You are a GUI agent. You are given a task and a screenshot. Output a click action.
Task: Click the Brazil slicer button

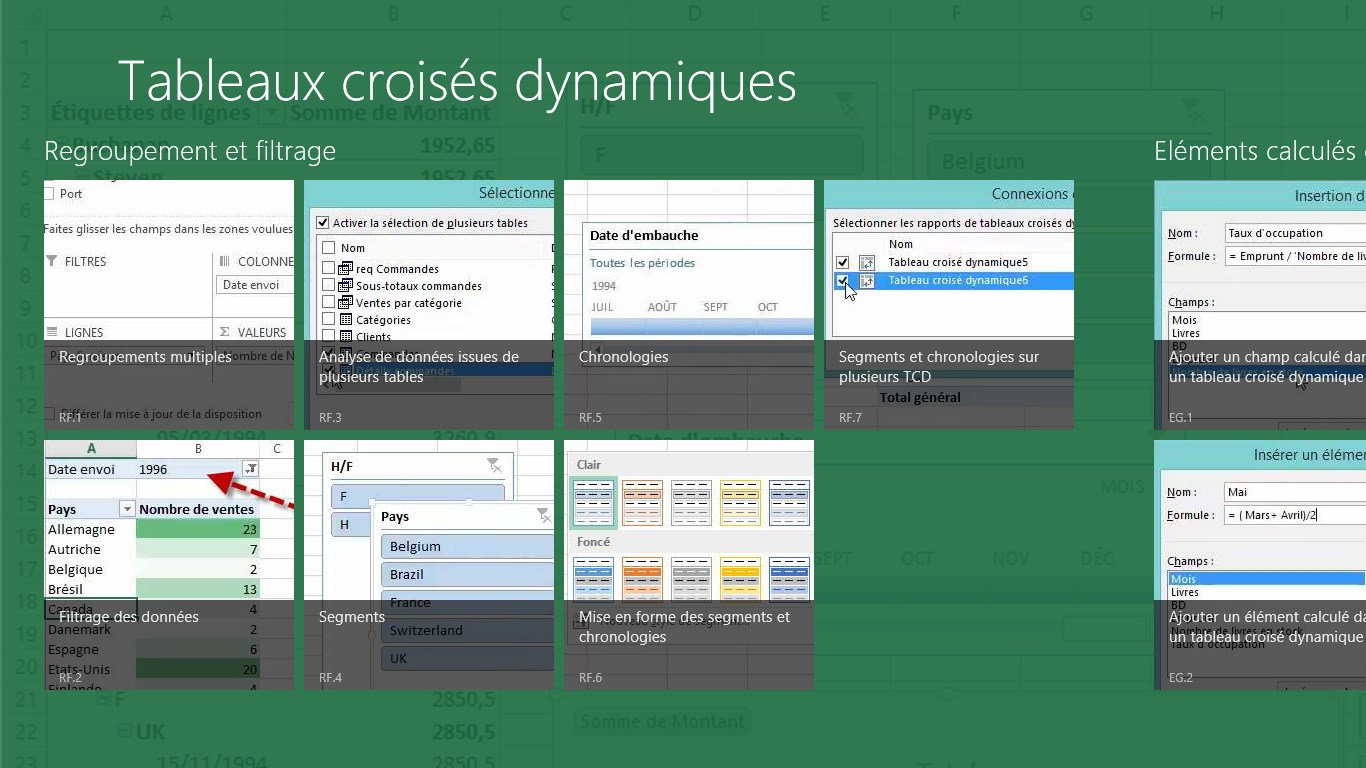click(x=466, y=574)
